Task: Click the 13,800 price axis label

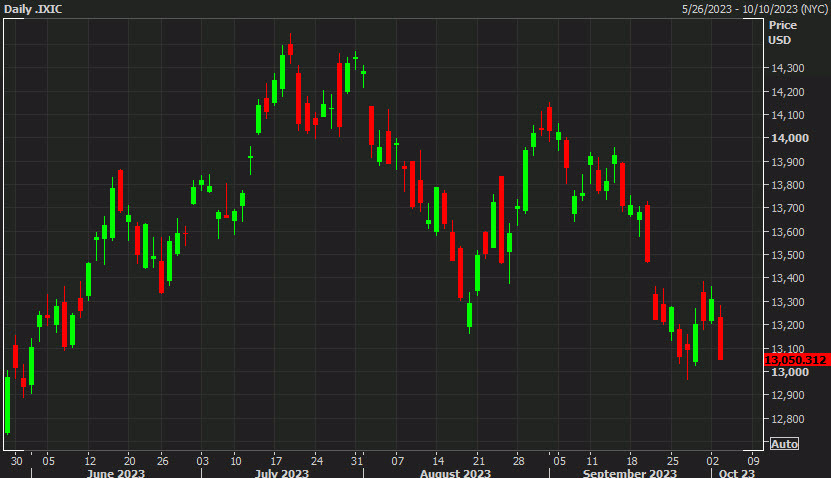Action: 788,185
